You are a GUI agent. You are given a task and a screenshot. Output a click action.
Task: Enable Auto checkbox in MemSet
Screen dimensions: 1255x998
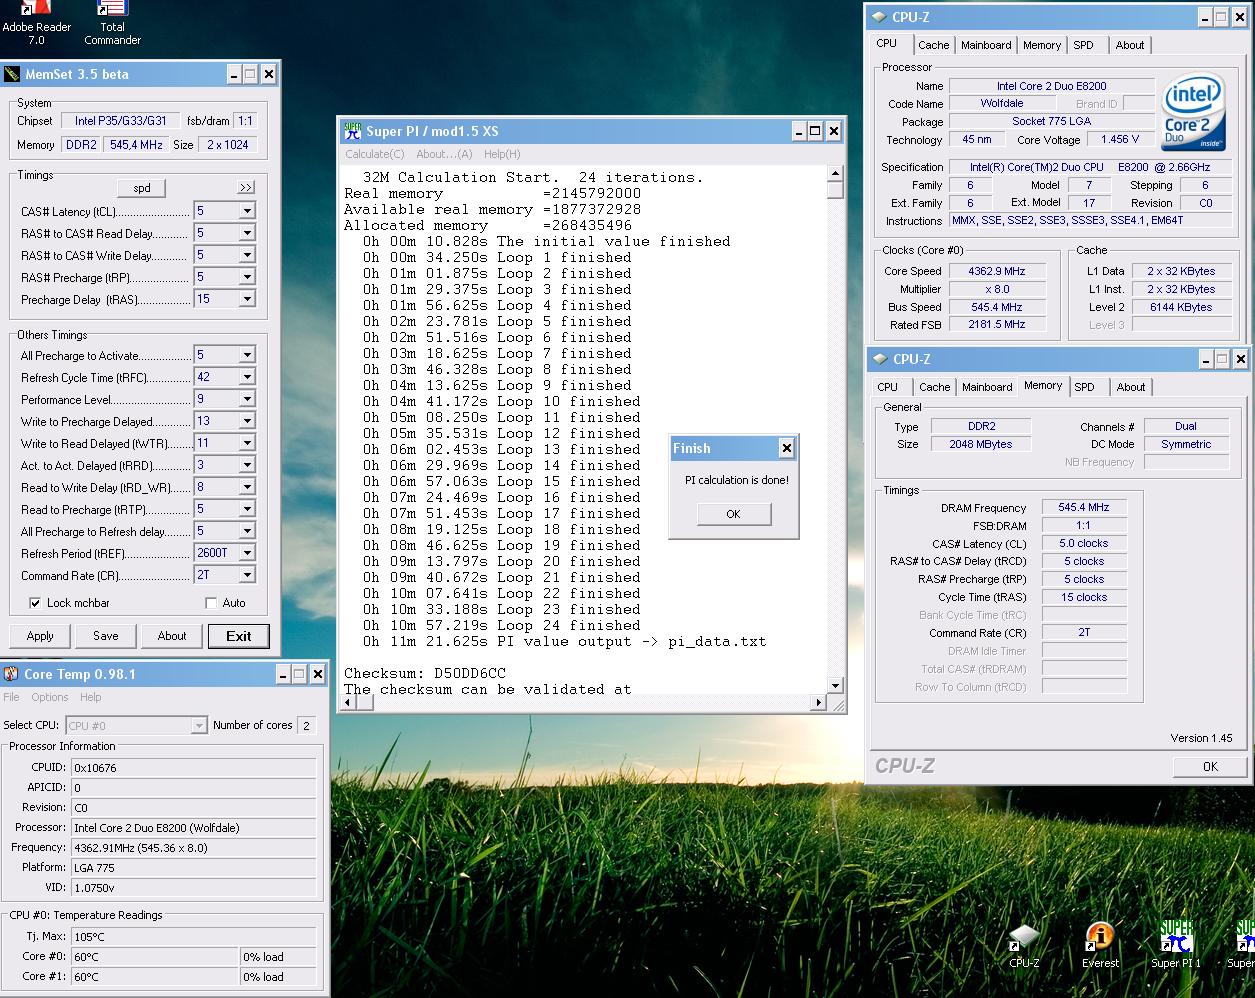coord(211,603)
